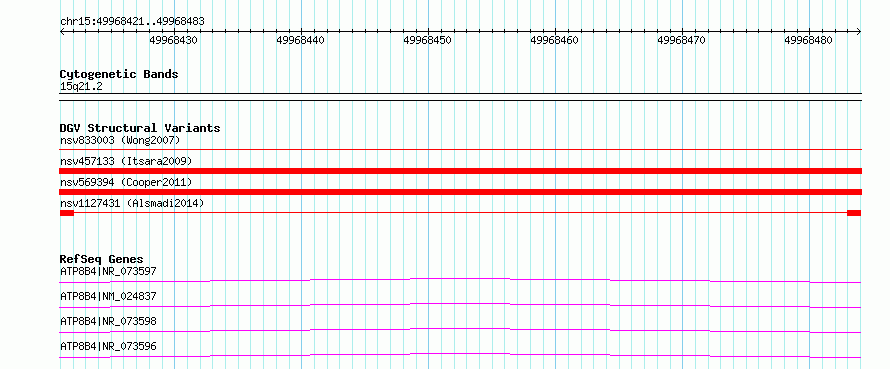Open variant nsv569394 (Cooper2011) label

(126, 182)
